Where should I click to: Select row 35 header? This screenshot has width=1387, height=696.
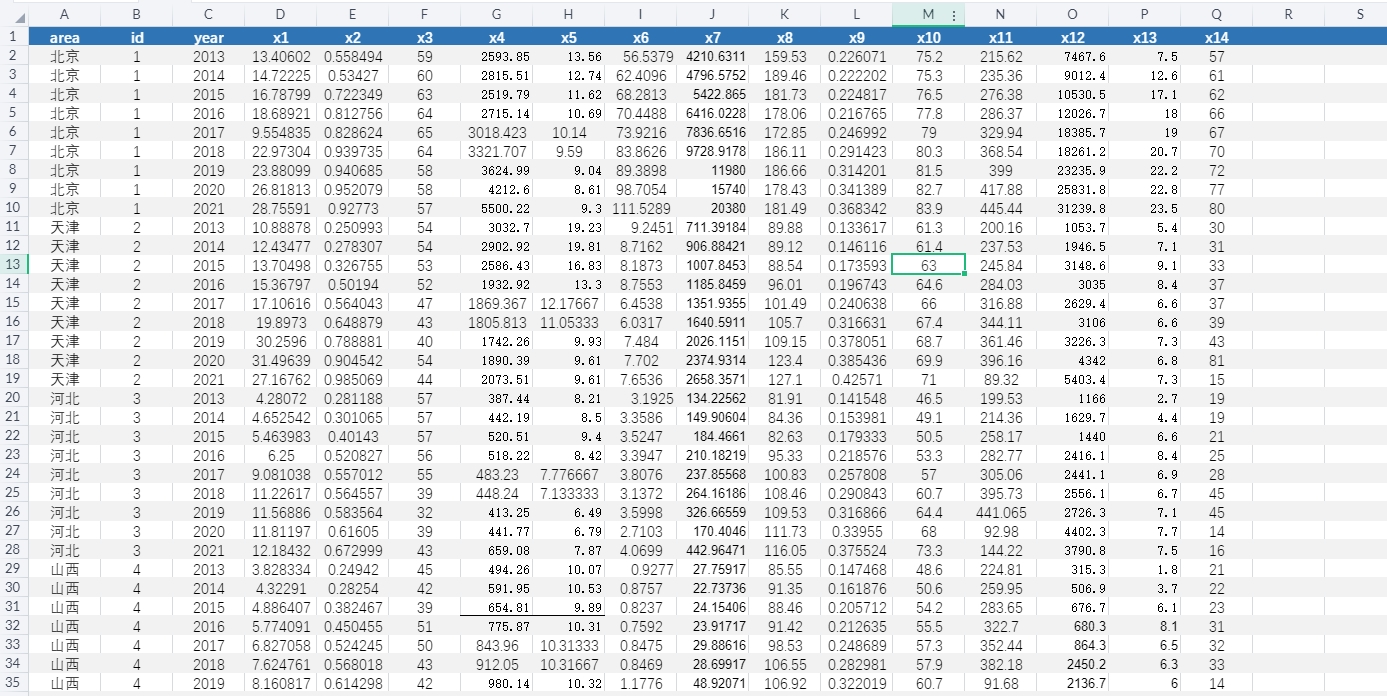pyautogui.click(x=14, y=683)
